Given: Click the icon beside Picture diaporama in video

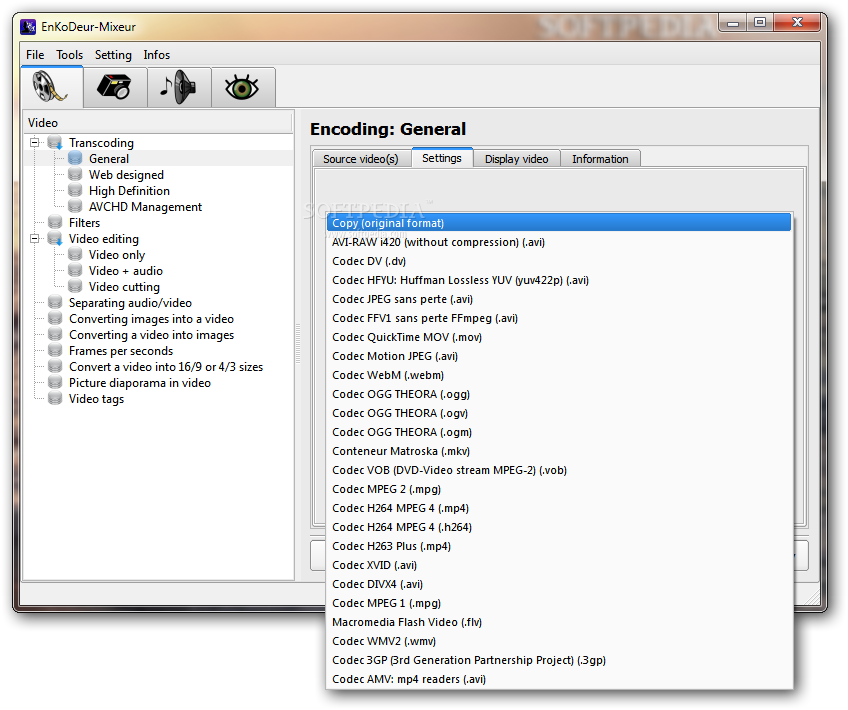Looking at the screenshot, I should [55, 382].
